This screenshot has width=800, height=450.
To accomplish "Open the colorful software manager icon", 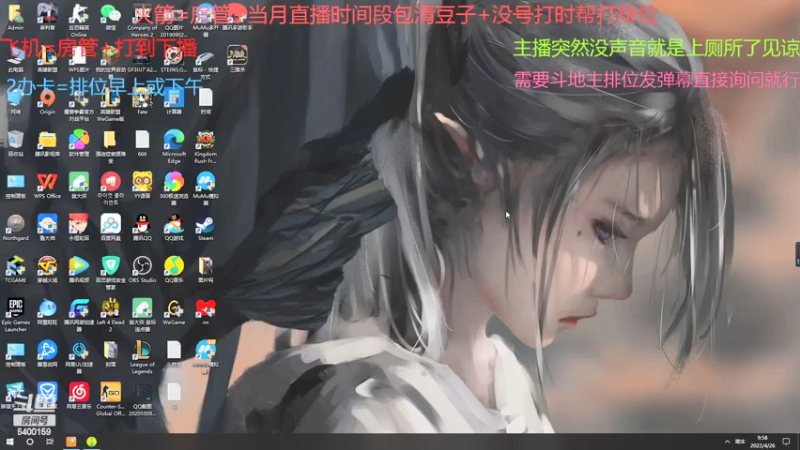I will pos(79,143).
